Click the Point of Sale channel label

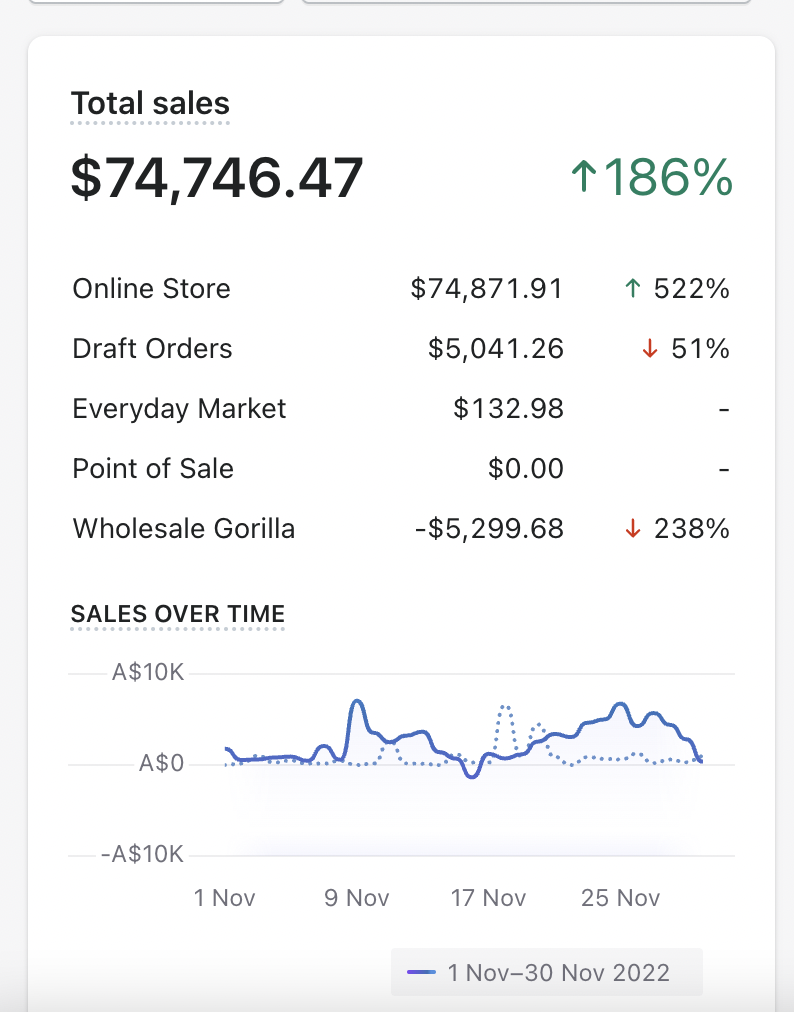click(154, 469)
